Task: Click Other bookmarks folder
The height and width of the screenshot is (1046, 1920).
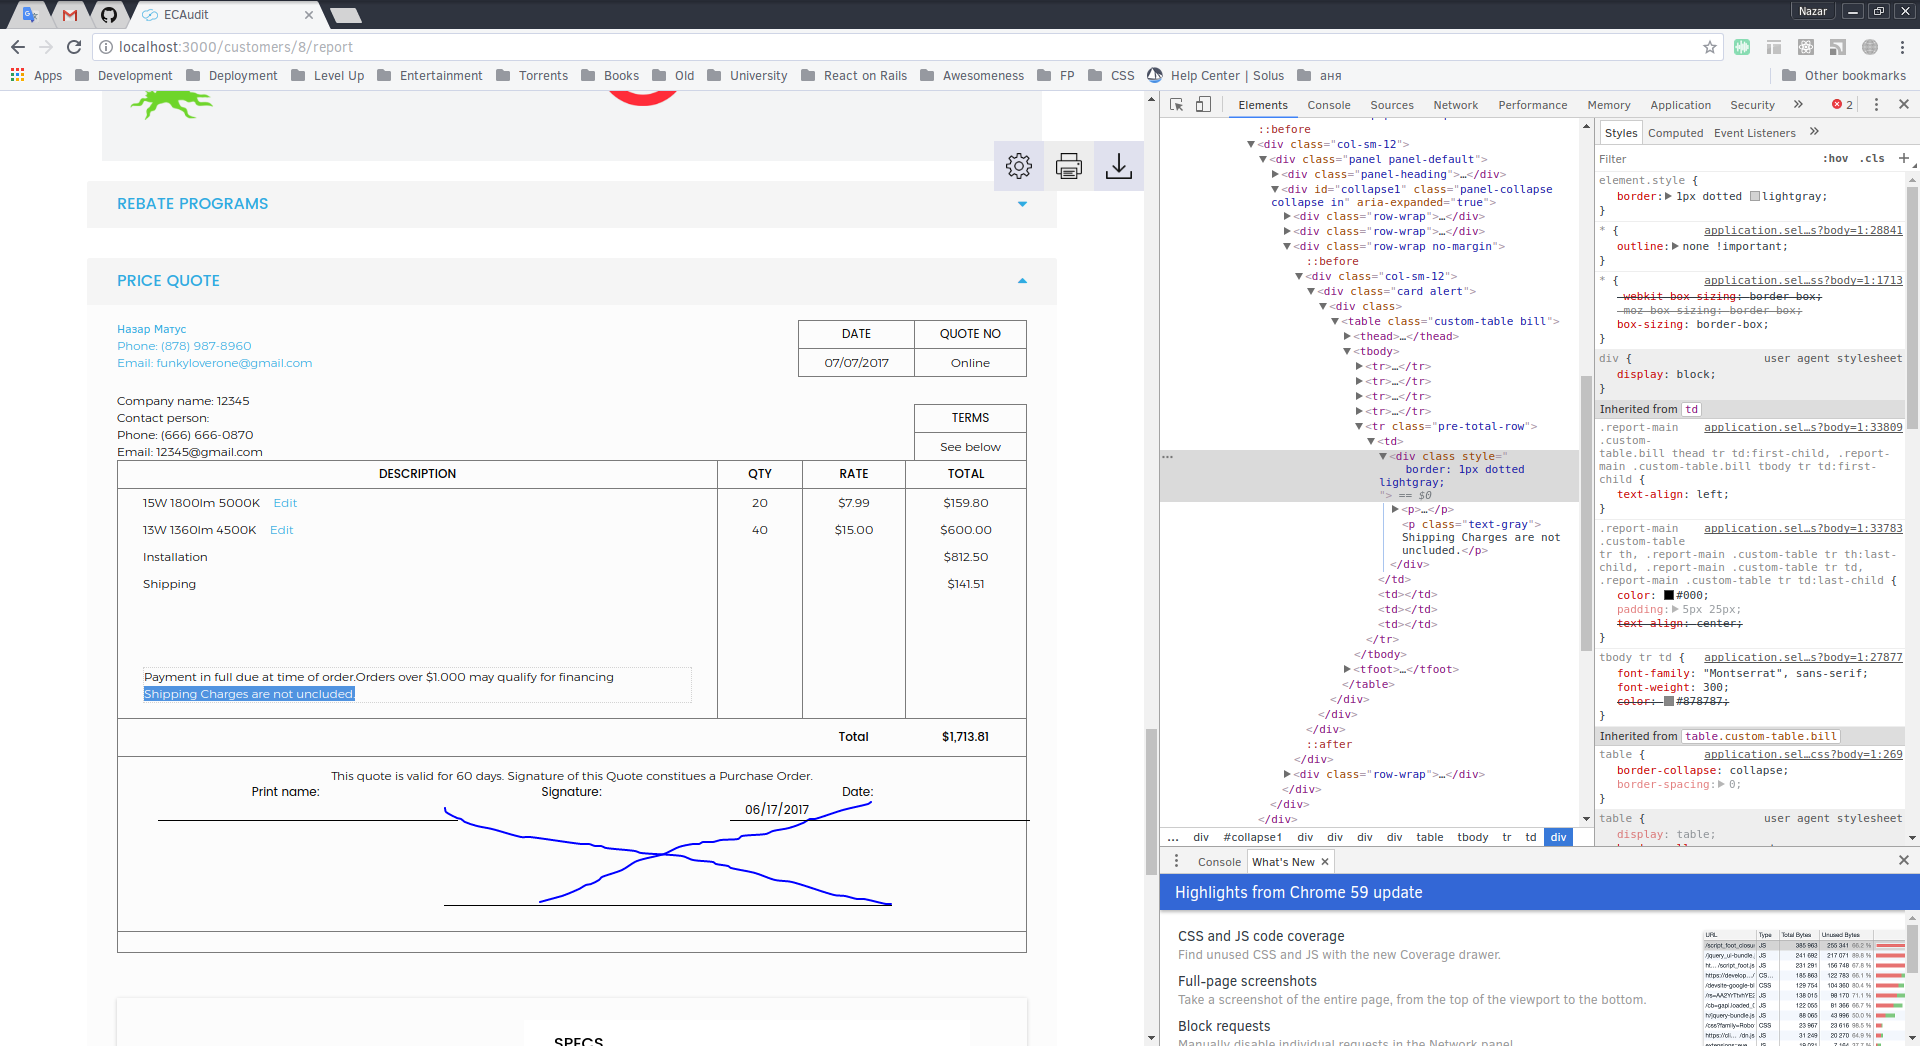Action: 1844,75
